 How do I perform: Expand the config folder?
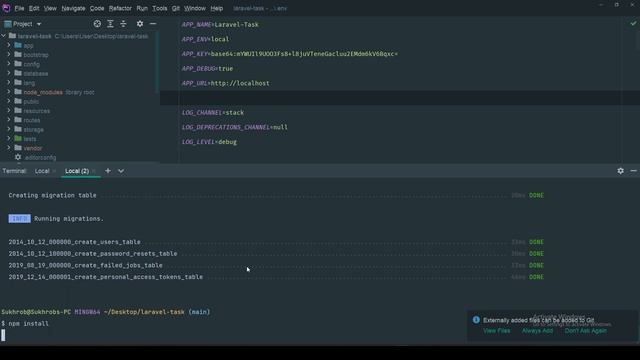pyautogui.click(x=9, y=64)
